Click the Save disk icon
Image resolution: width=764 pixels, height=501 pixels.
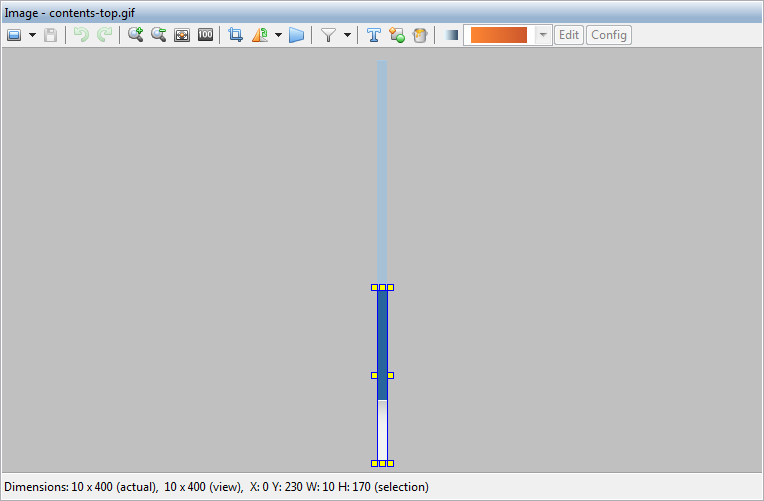point(51,35)
